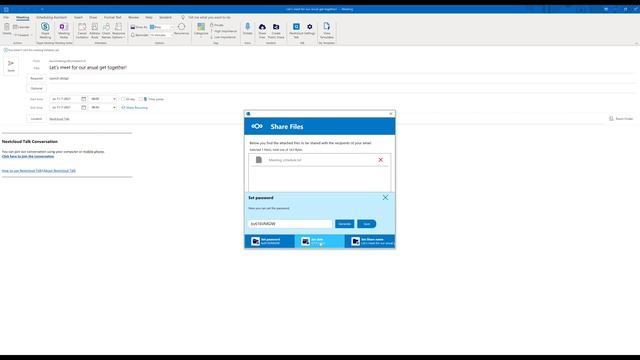The height and width of the screenshot is (360, 640).
Task: Click the Set password bottom tile
Action: click(269, 241)
